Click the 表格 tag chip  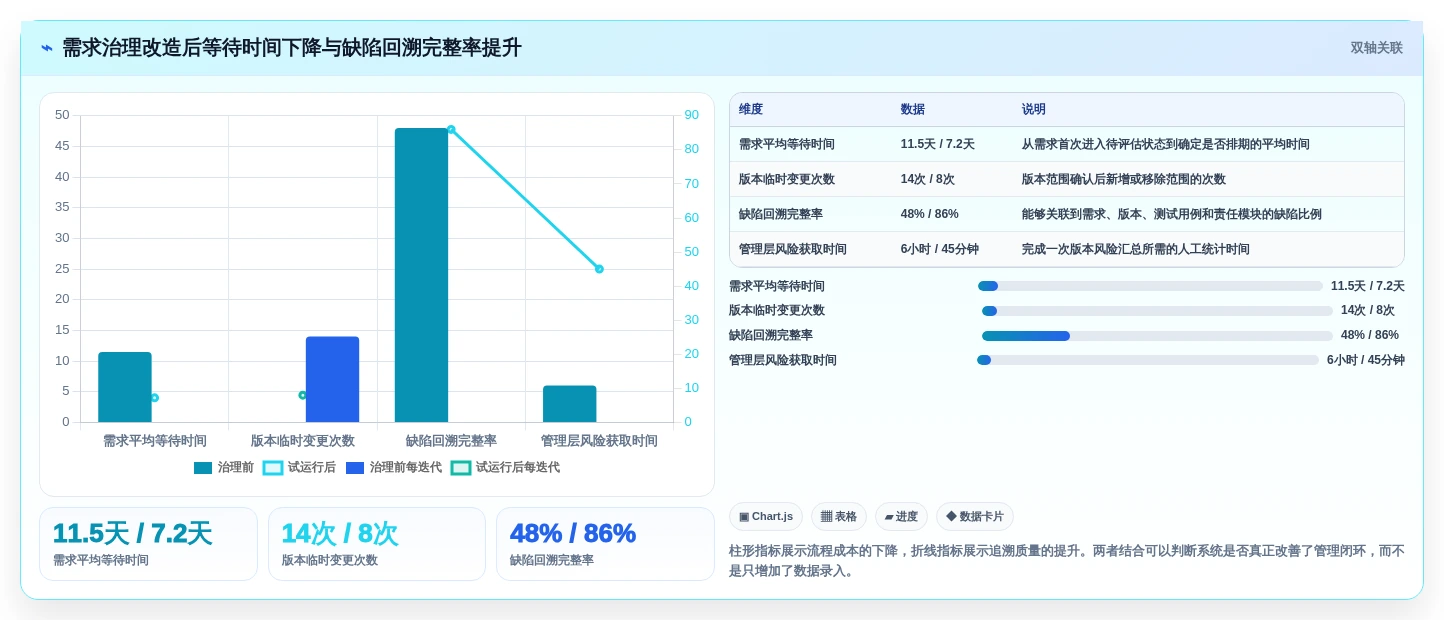[x=839, y=516]
